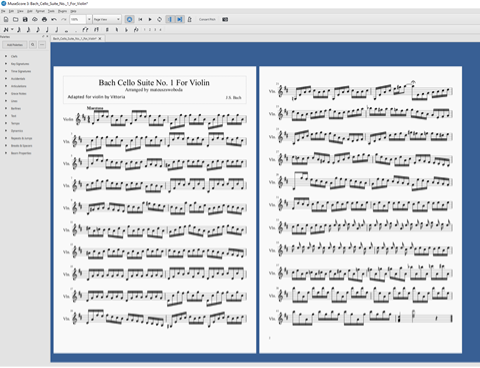
Task: Select the quarter note duration
Action: coord(47,30)
